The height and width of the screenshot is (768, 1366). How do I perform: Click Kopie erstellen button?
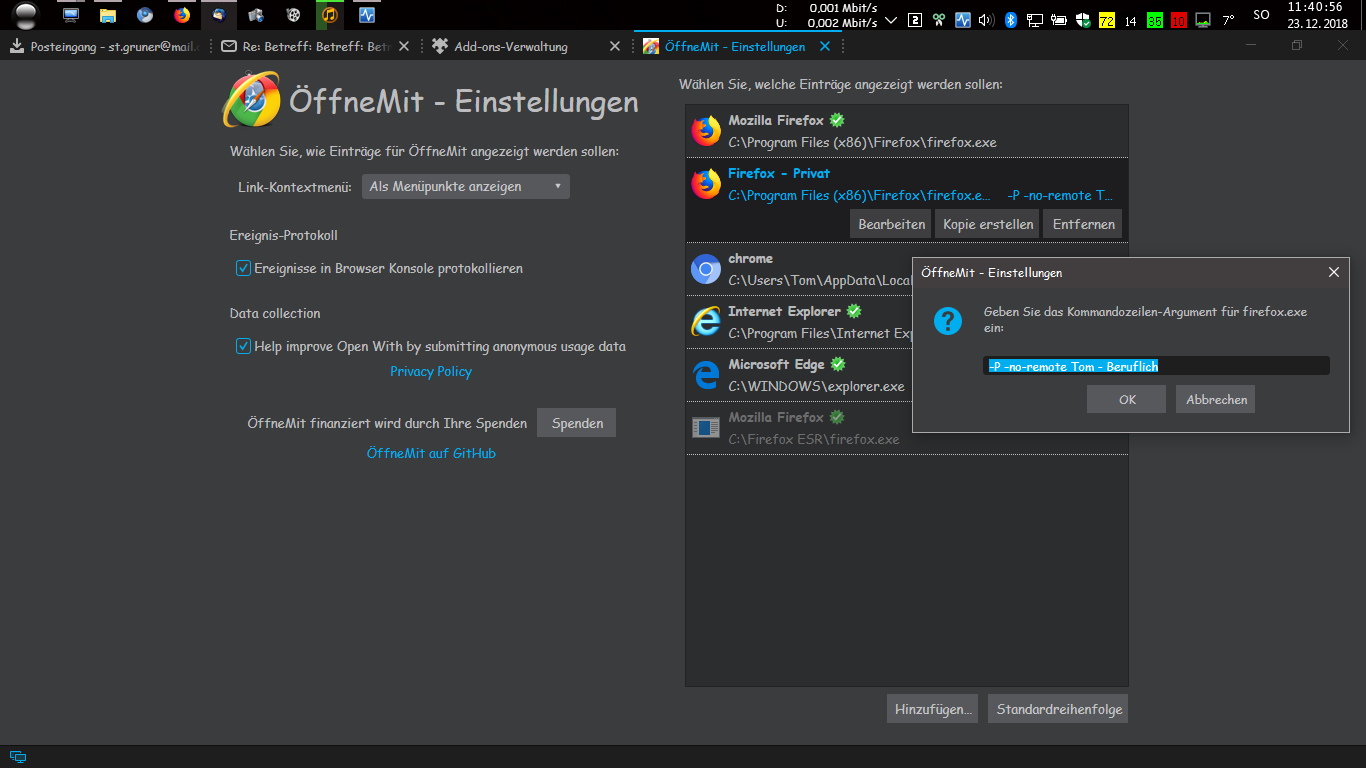[988, 224]
